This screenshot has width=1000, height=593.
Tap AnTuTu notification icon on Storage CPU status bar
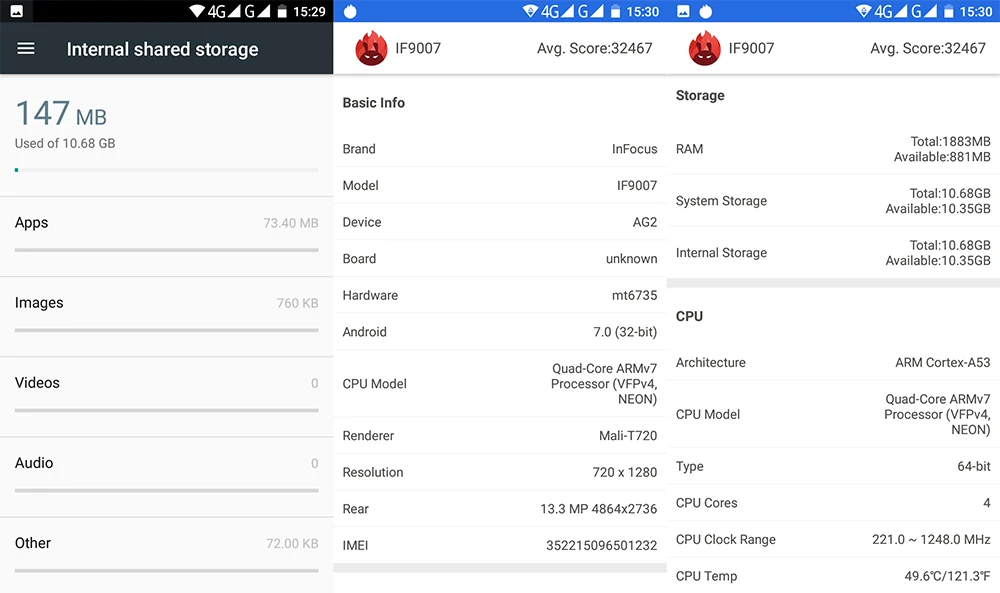[x=705, y=11]
